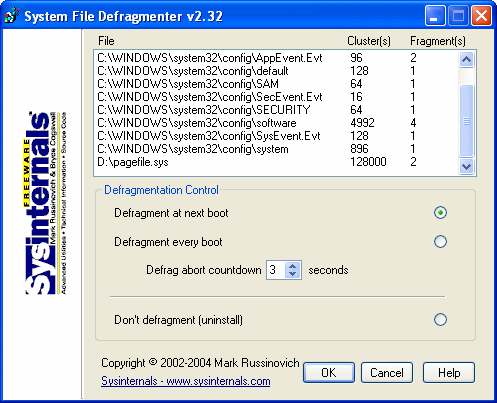
Task: Select Defragment at next boot option
Action: pyautogui.click(x=440, y=213)
